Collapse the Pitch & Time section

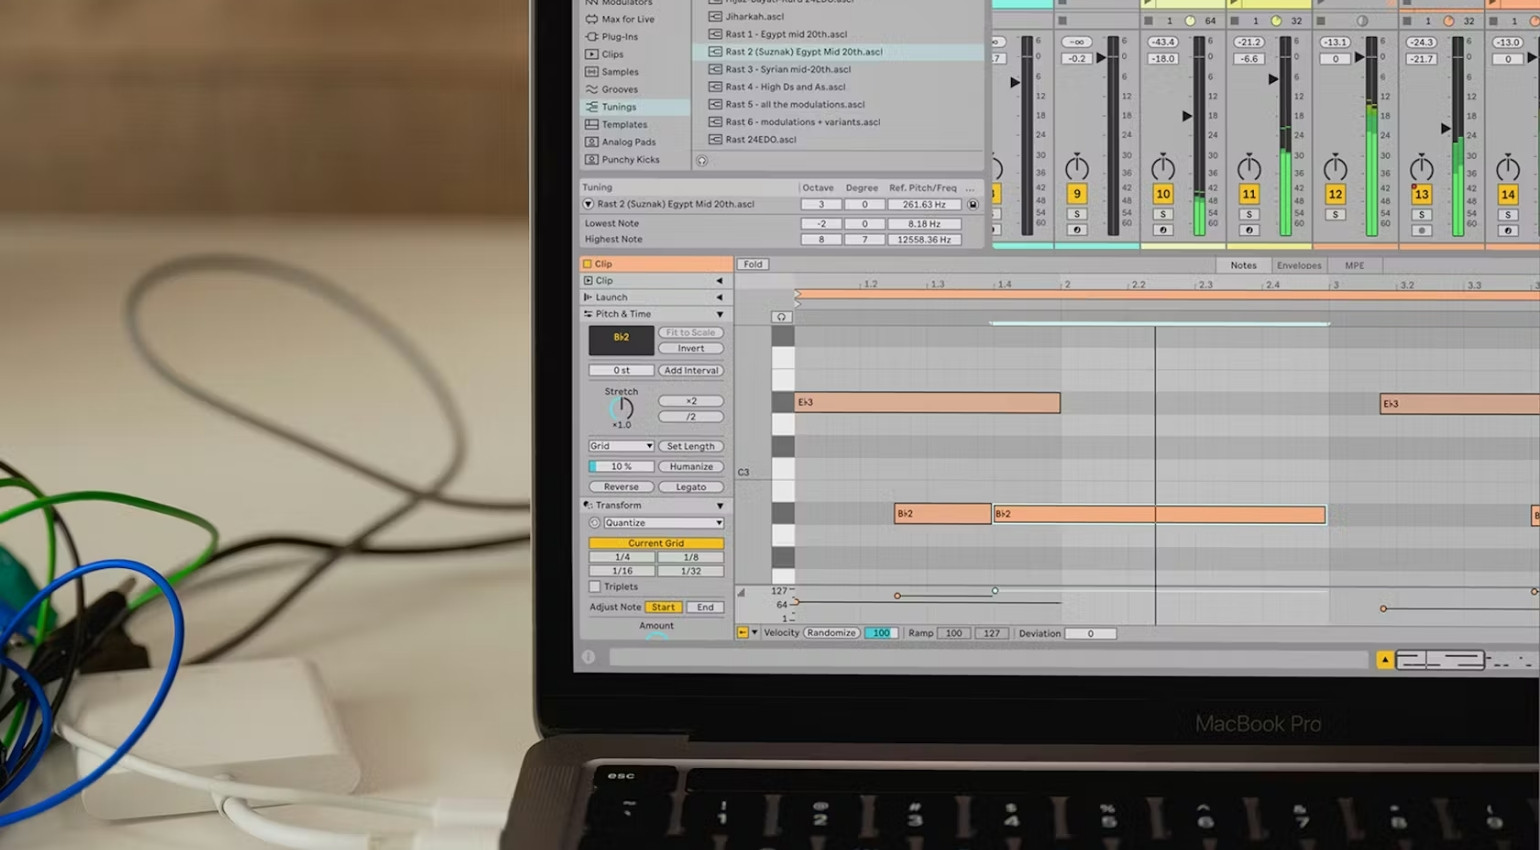click(x=719, y=314)
